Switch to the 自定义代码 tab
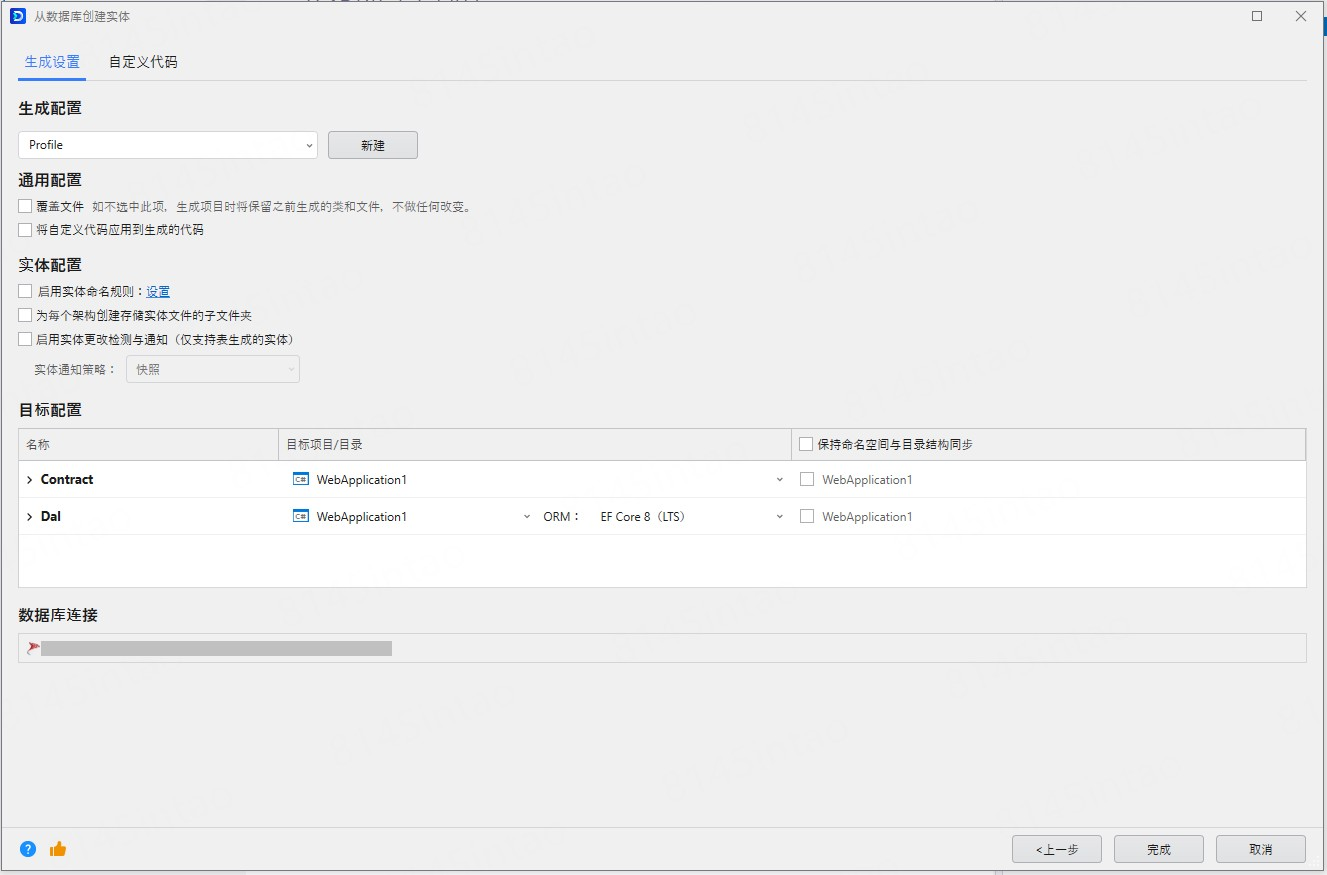Image resolution: width=1327 pixels, height=875 pixels. coord(143,62)
